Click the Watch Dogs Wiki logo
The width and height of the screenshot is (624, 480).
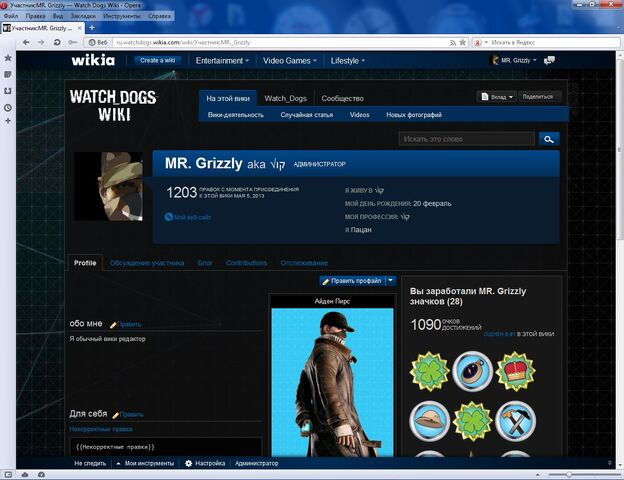click(113, 105)
